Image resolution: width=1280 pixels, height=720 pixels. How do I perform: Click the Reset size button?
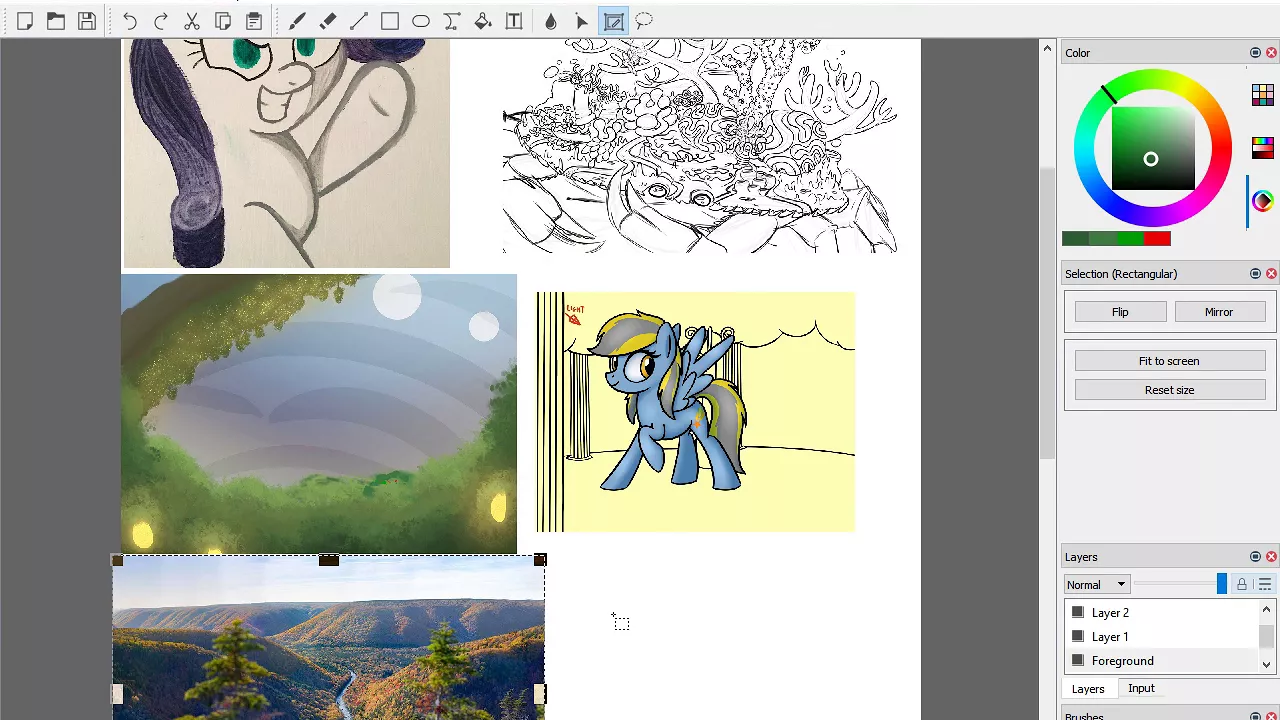tap(1169, 390)
